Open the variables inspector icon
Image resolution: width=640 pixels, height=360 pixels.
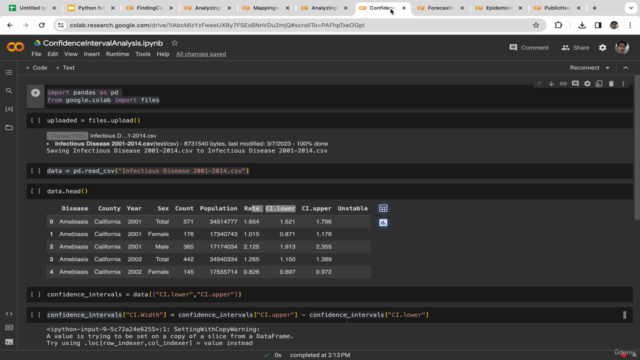(x=9, y=109)
